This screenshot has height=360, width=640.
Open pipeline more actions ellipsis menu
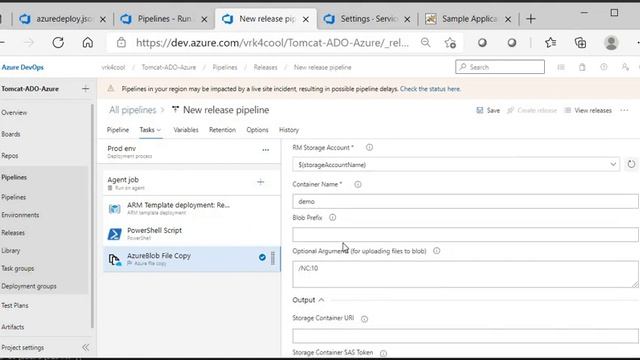coord(624,110)
